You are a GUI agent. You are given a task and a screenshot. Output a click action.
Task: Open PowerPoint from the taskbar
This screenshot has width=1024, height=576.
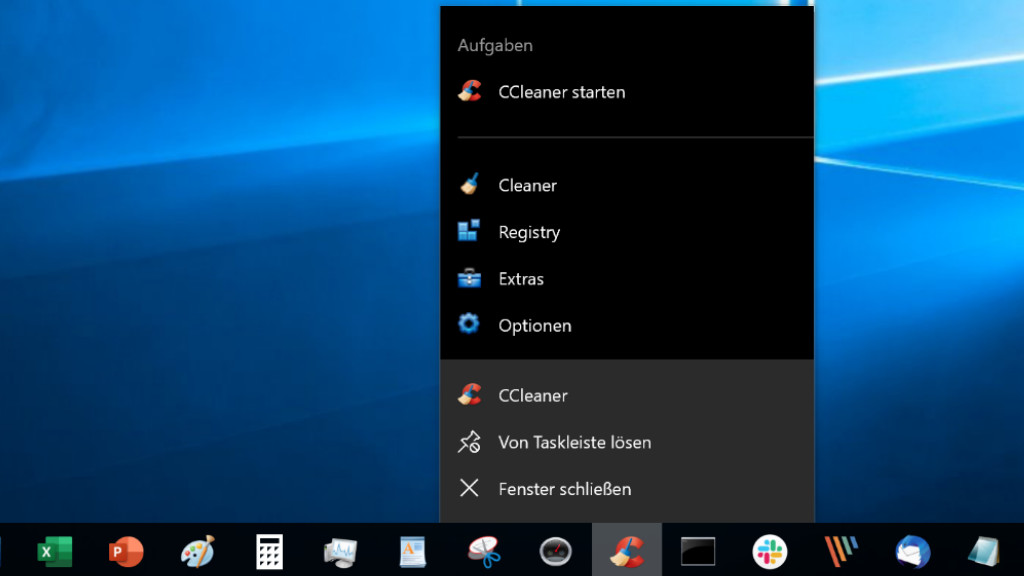[126, 551]
